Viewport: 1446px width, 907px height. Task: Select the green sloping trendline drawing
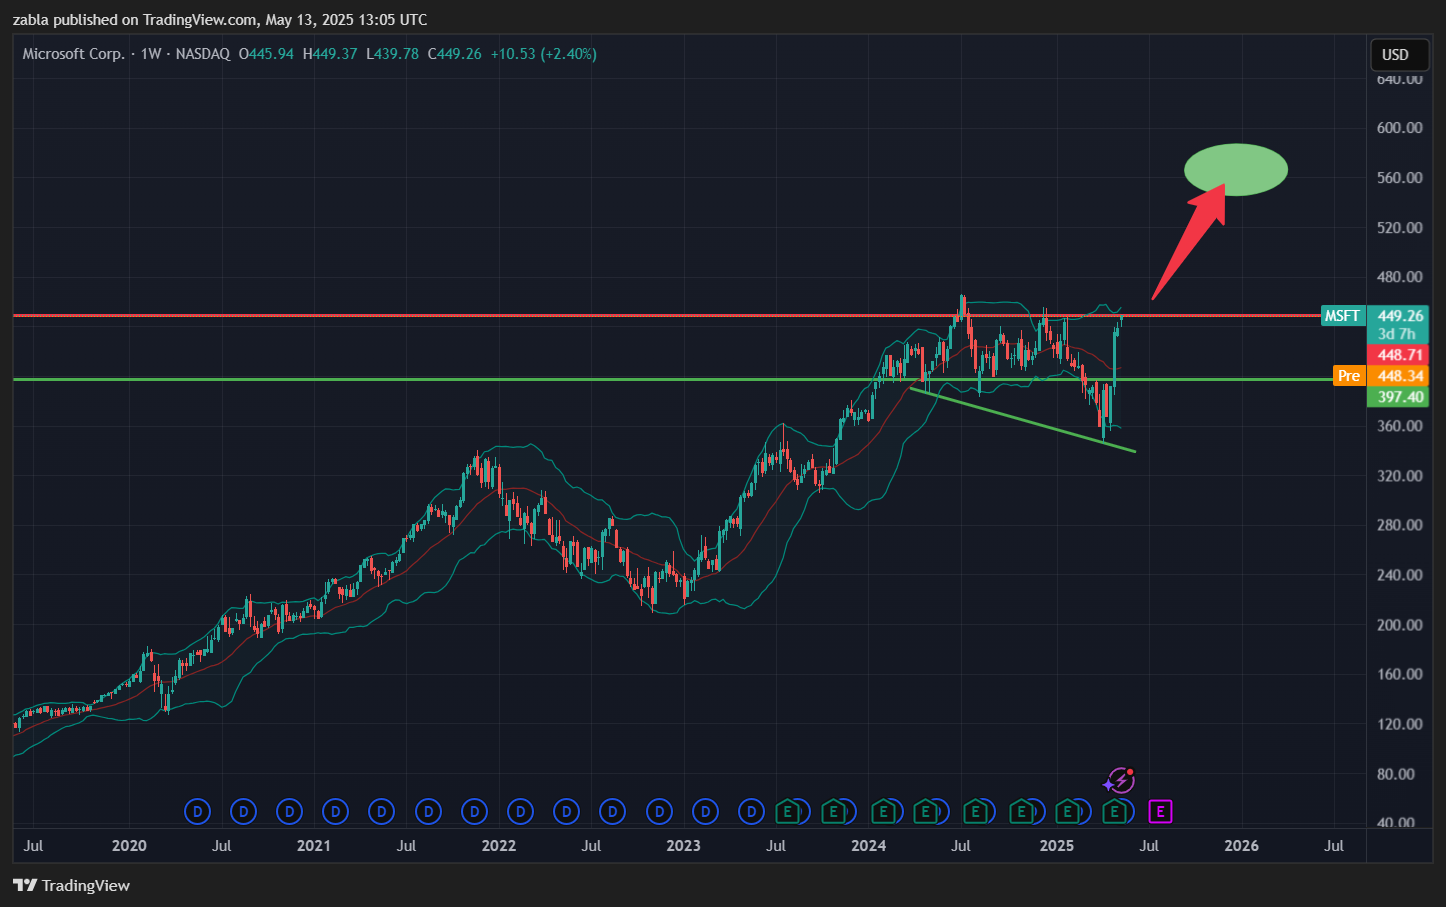[1023, 420]
